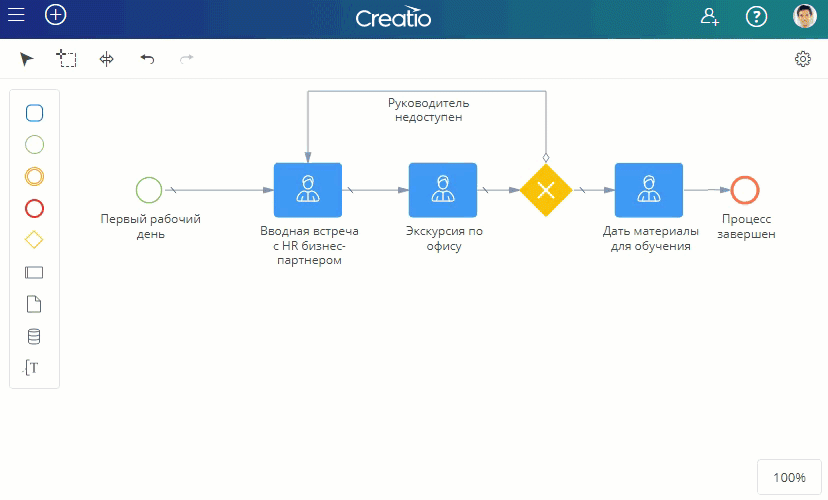828x500 pixels.
Task: Select the orange end event on canvas
Action: [x=745, y=190]
